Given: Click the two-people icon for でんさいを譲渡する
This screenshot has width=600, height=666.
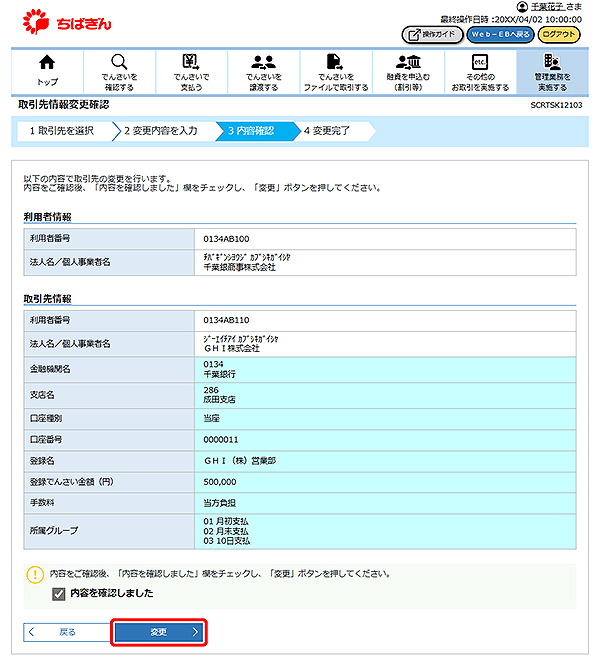Looking at the screenshot, I should tap(263, 62).
